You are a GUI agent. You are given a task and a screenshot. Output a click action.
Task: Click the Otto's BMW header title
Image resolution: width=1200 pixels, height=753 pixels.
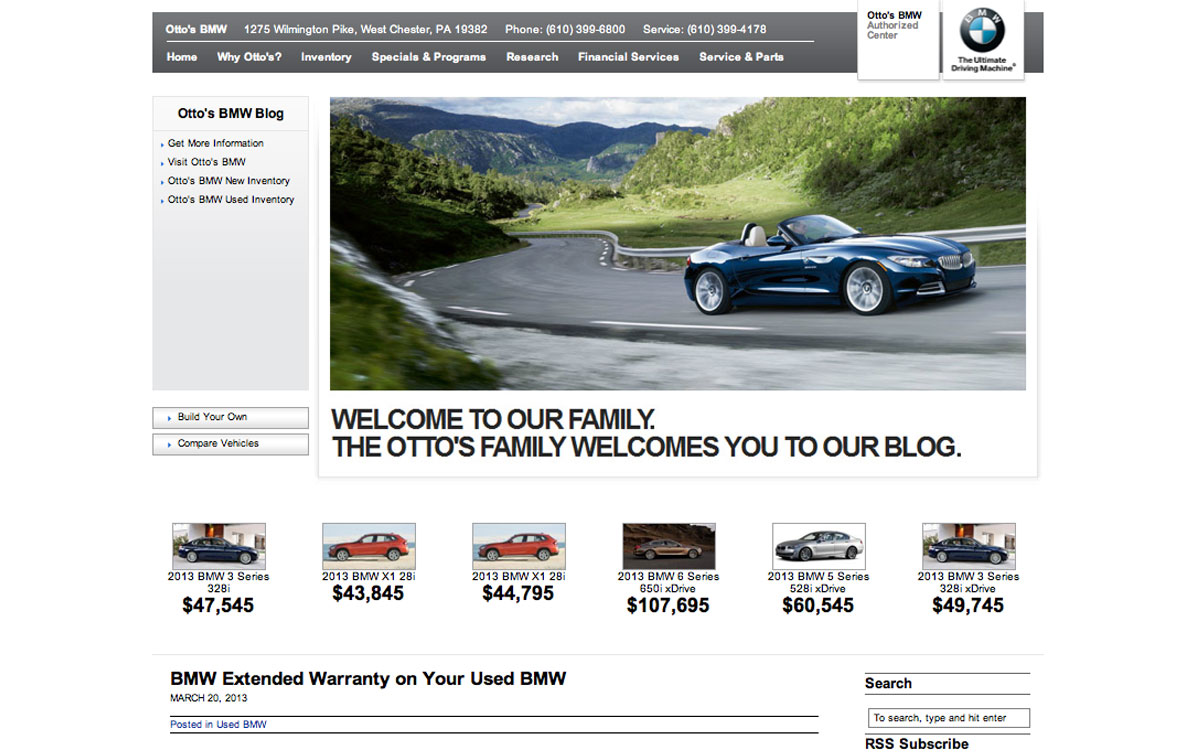(x=196, y=29)
